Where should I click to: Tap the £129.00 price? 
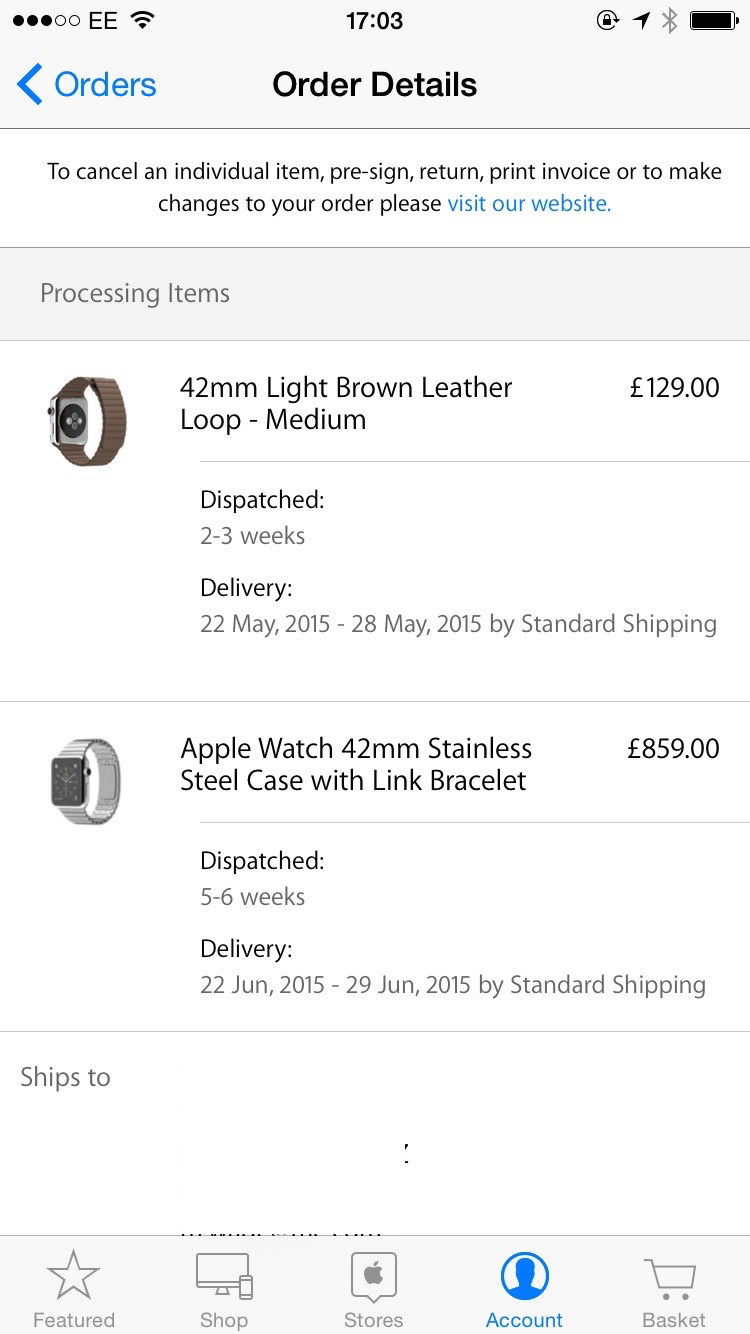[674, 387]
